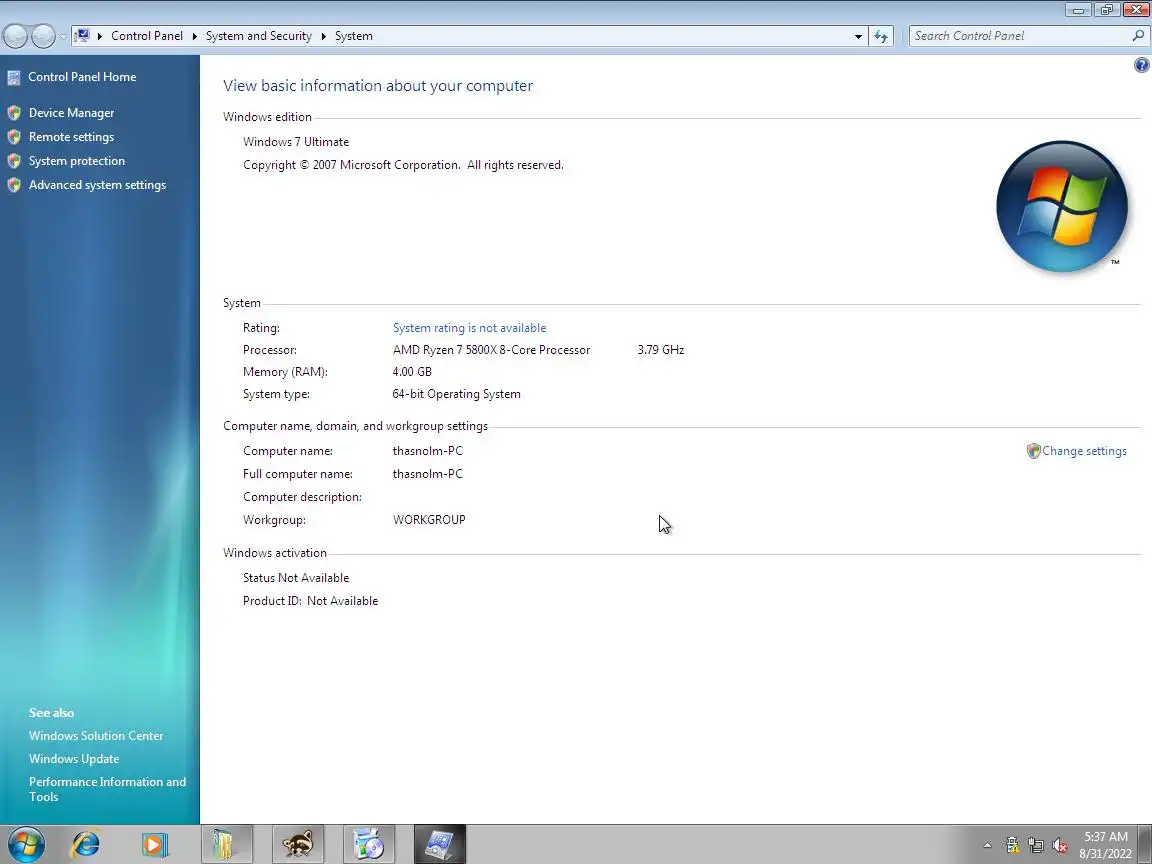The width and height of the screenshot is (1152, 864).
Task: Select the active System control panel taskbar button
Action: click(439, 844)
